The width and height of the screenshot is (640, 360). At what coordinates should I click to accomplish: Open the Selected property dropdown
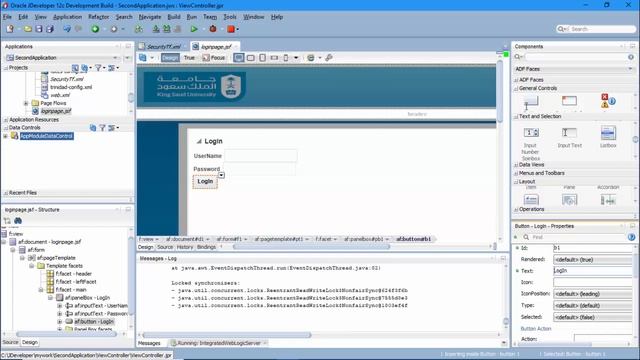tap(593, 317)
